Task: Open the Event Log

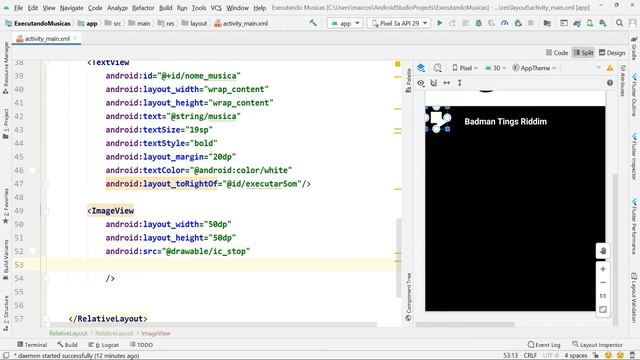Action: (544, 344)
